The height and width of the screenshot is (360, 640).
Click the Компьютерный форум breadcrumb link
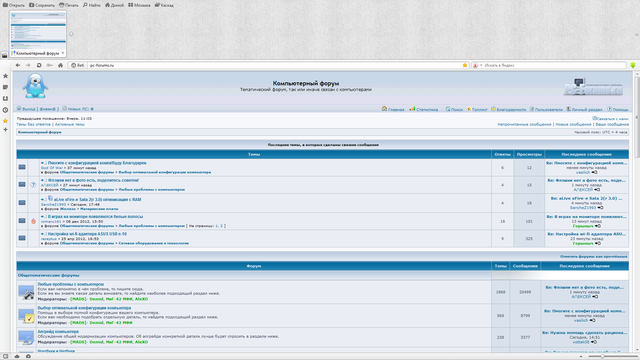pos(40,132)
